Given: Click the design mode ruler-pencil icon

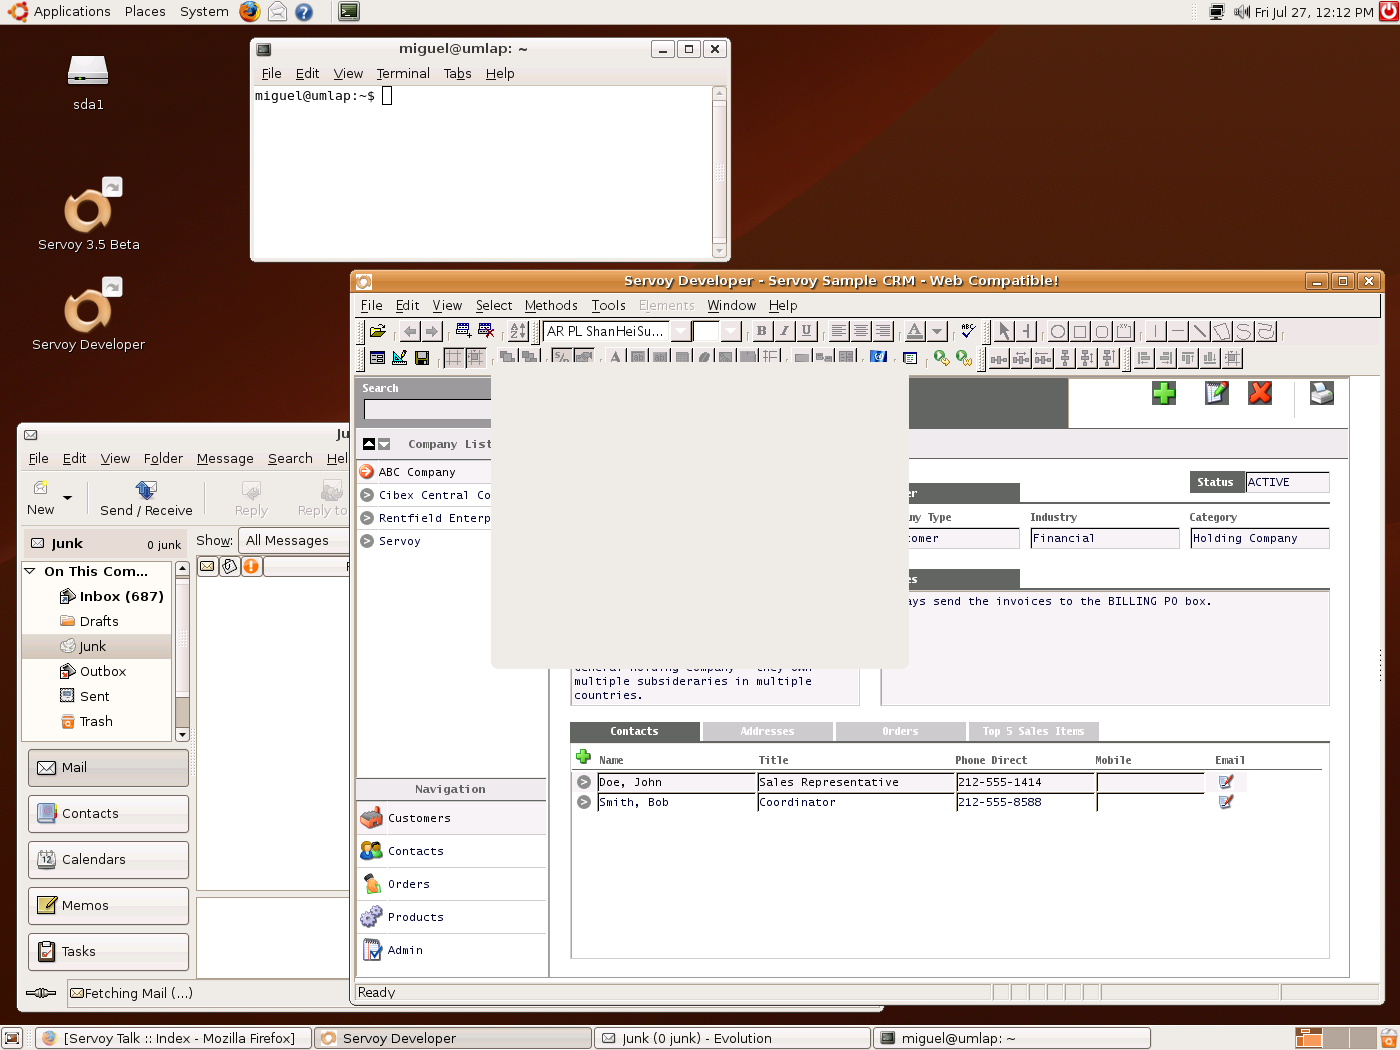Looking at the screenshot, I should [400, 357].
